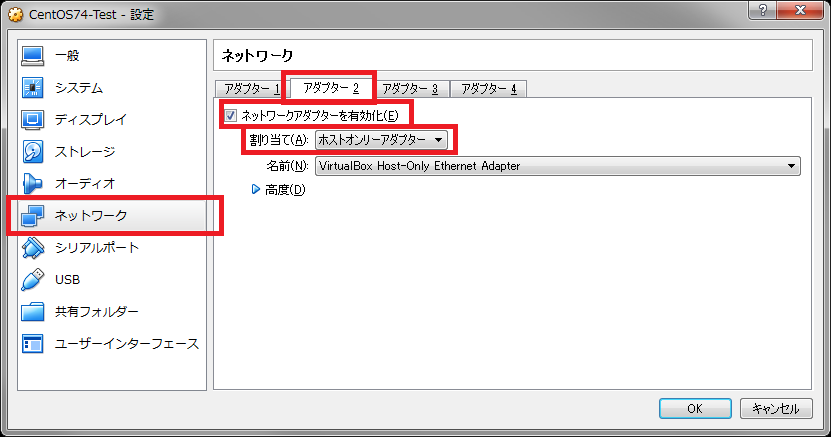
Task: Select シリアルポート text in settings list
Action: click(x=97, y=248)
